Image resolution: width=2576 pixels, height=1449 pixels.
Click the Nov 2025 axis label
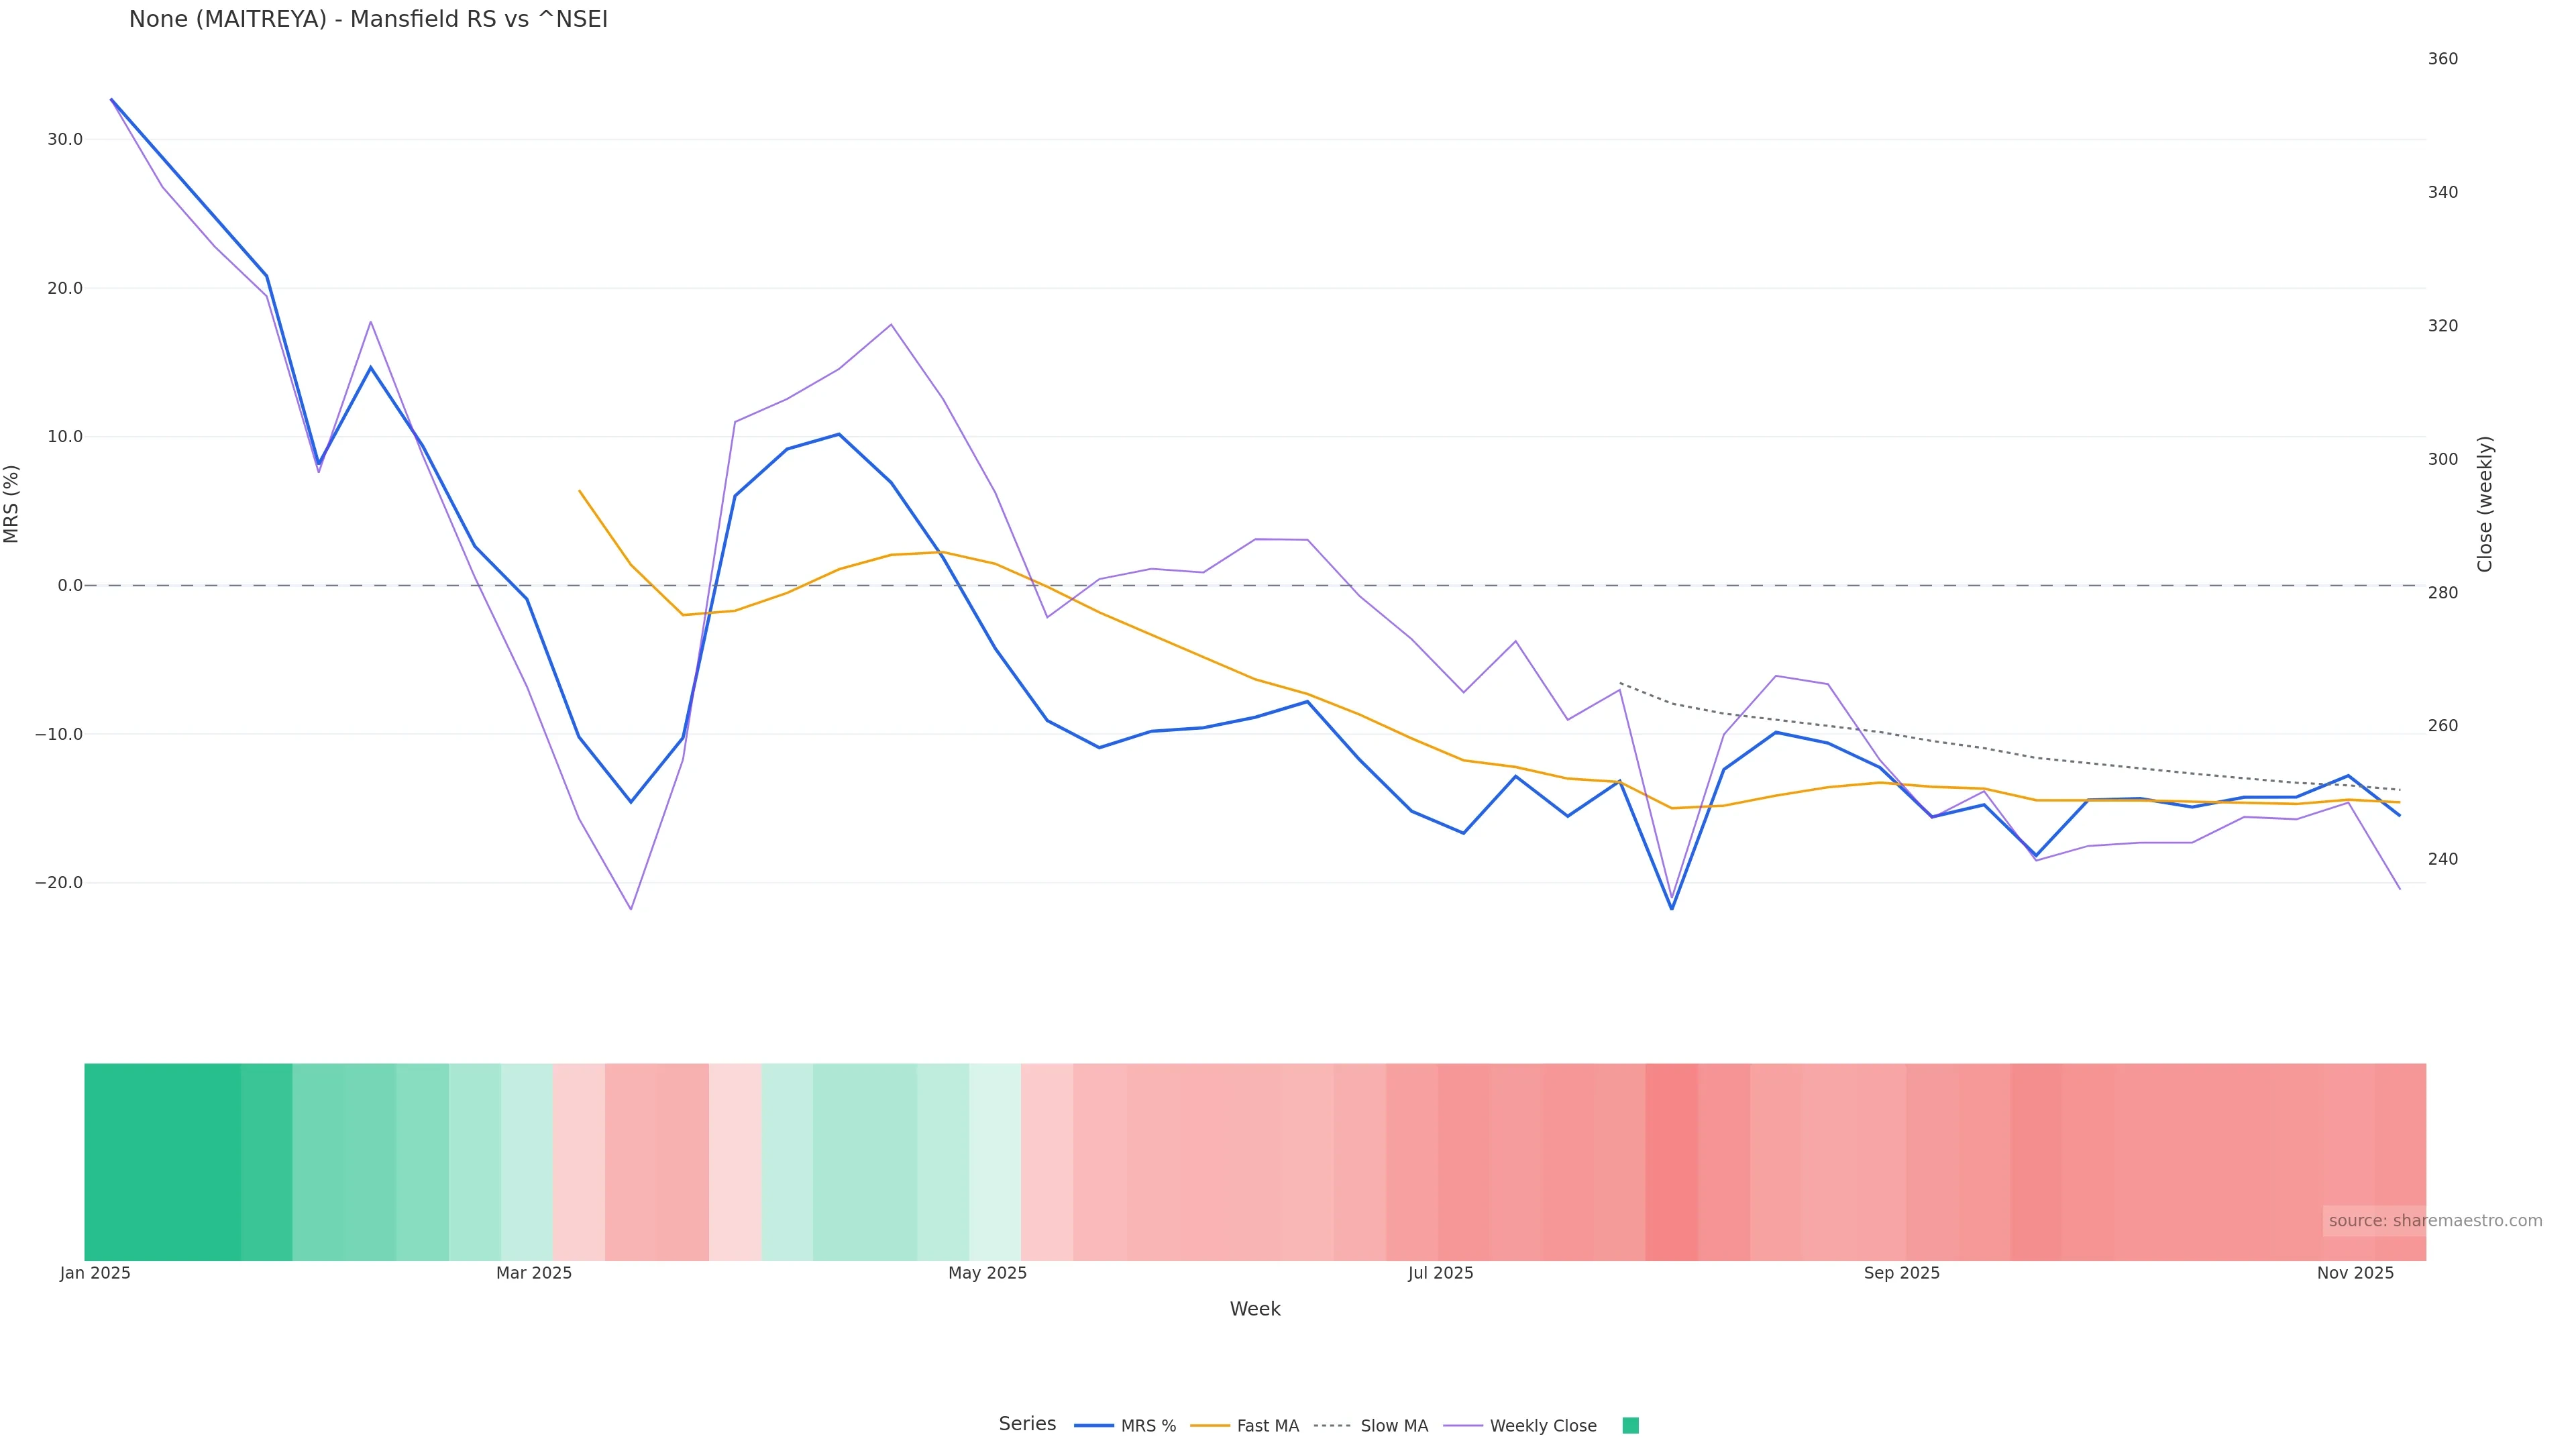coord(2355,1273)
